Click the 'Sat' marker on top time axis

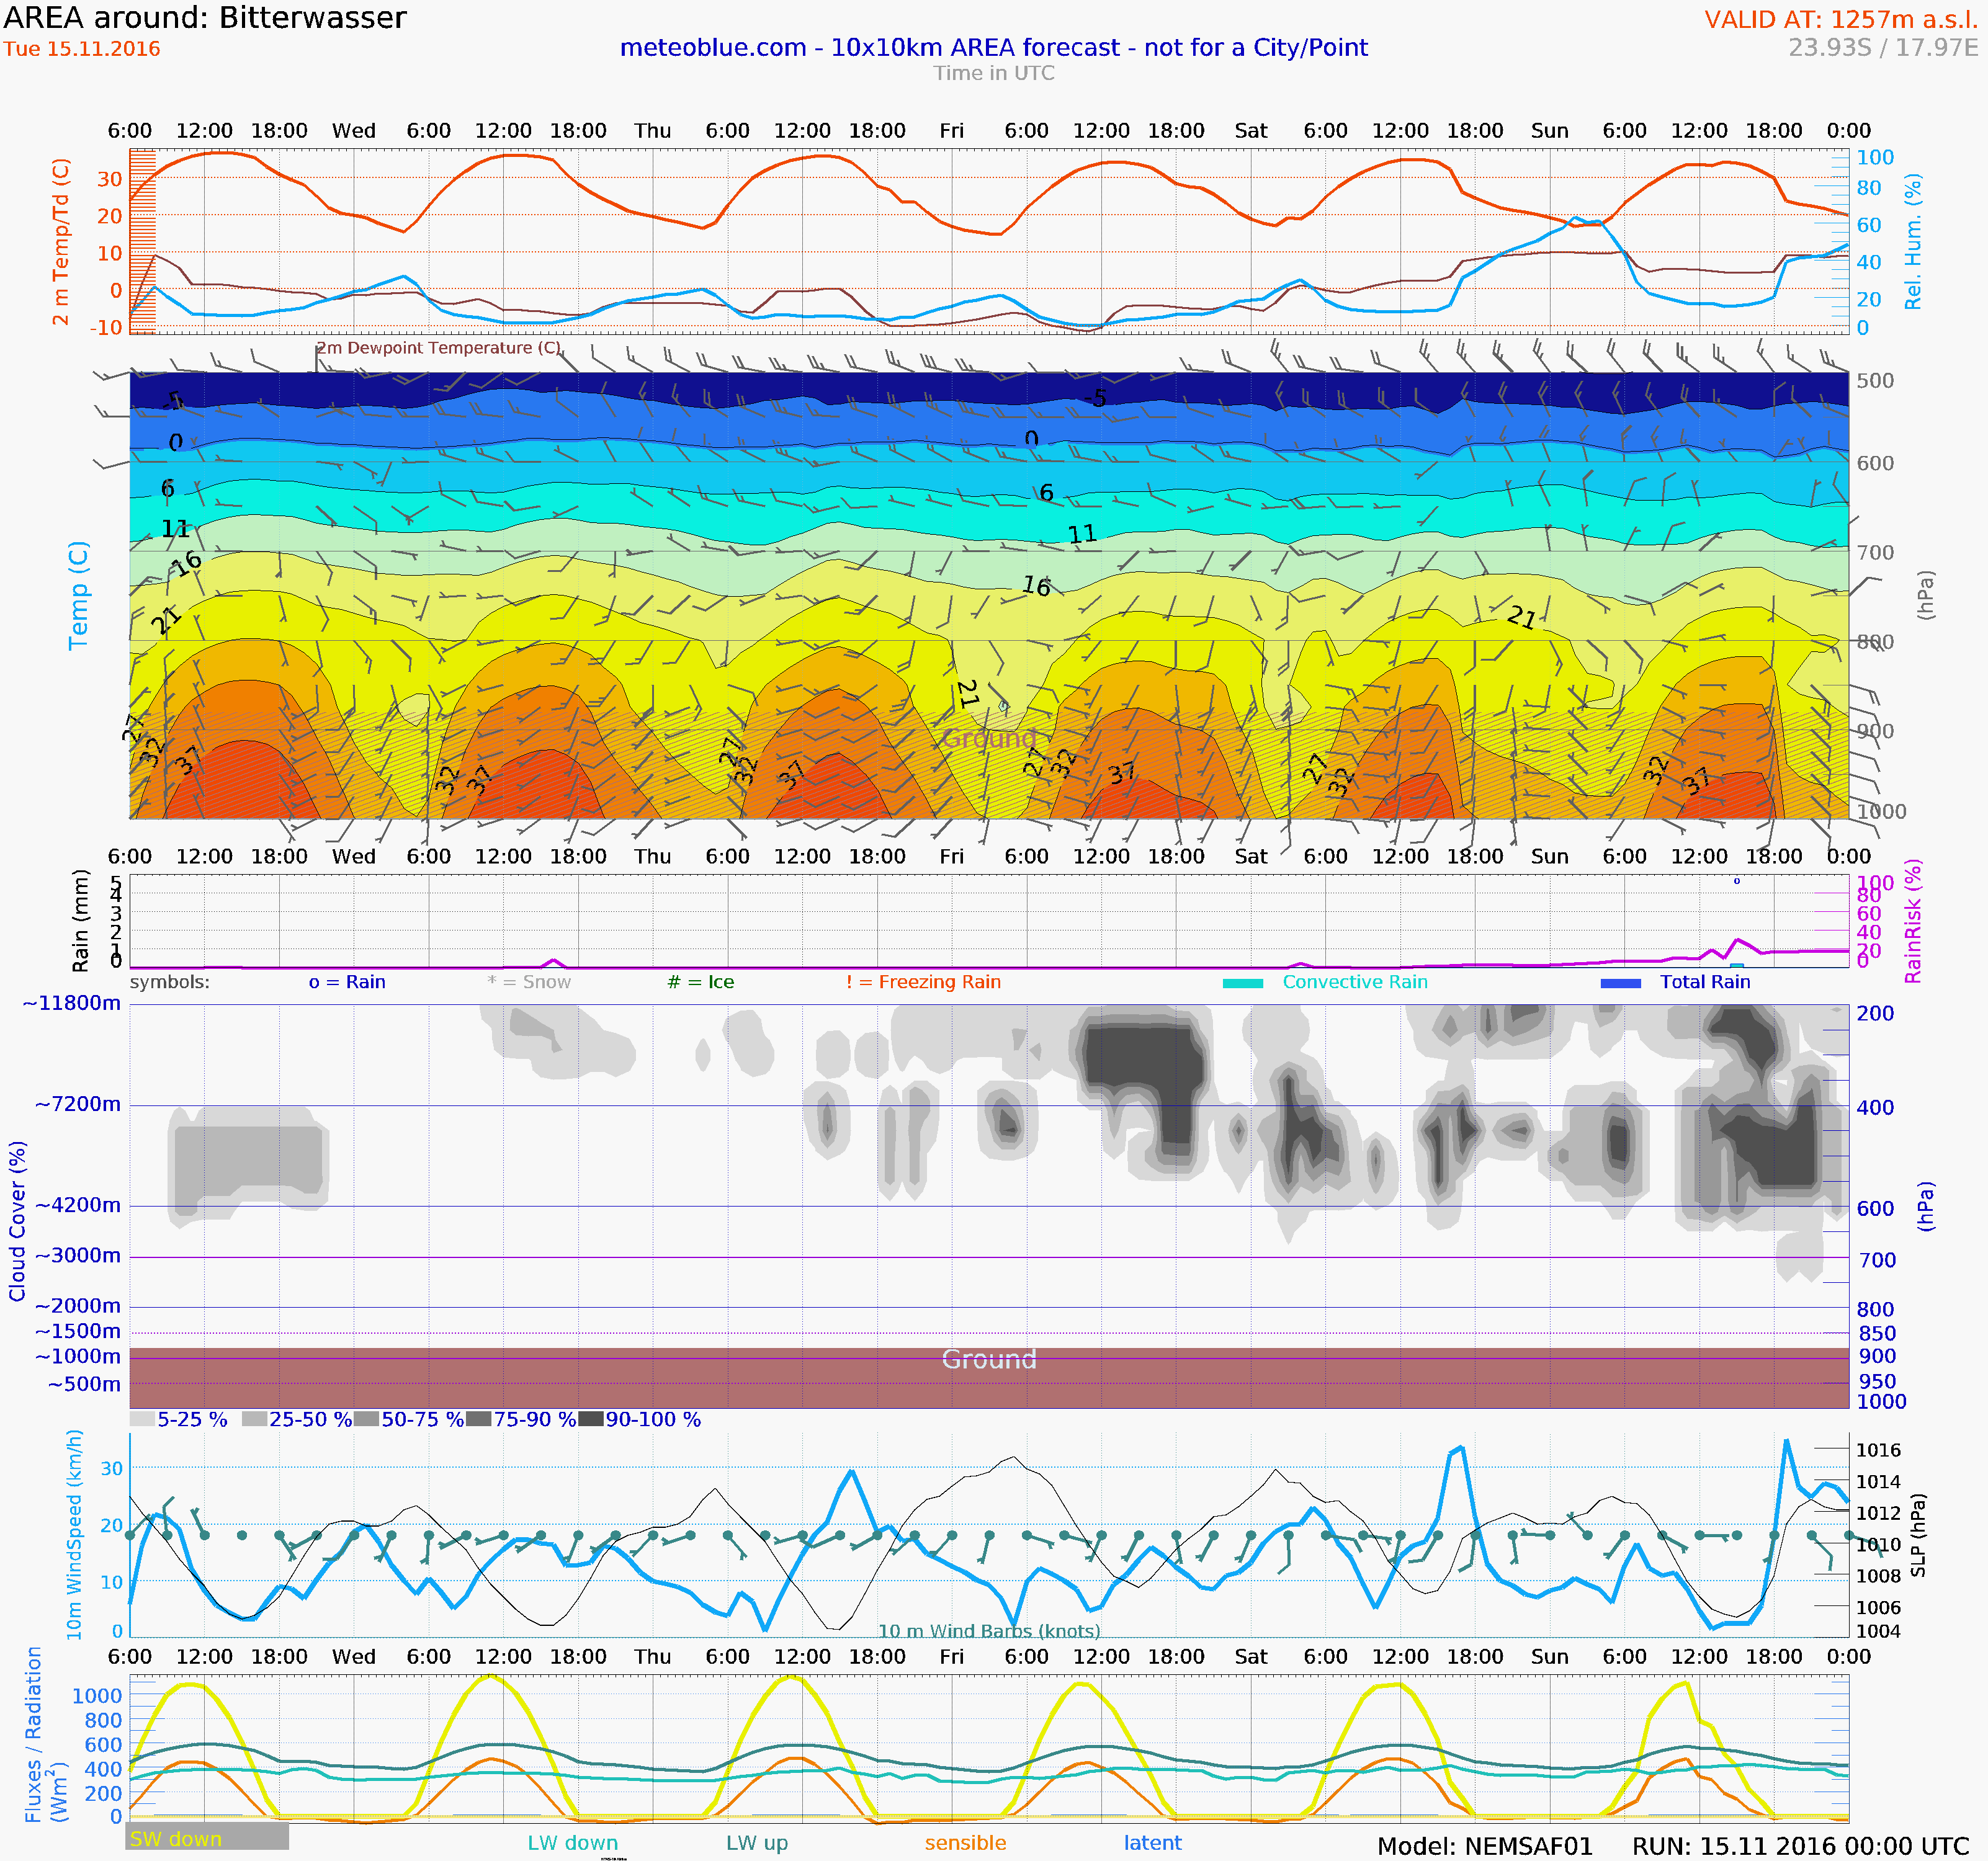tap(1251, 131)
